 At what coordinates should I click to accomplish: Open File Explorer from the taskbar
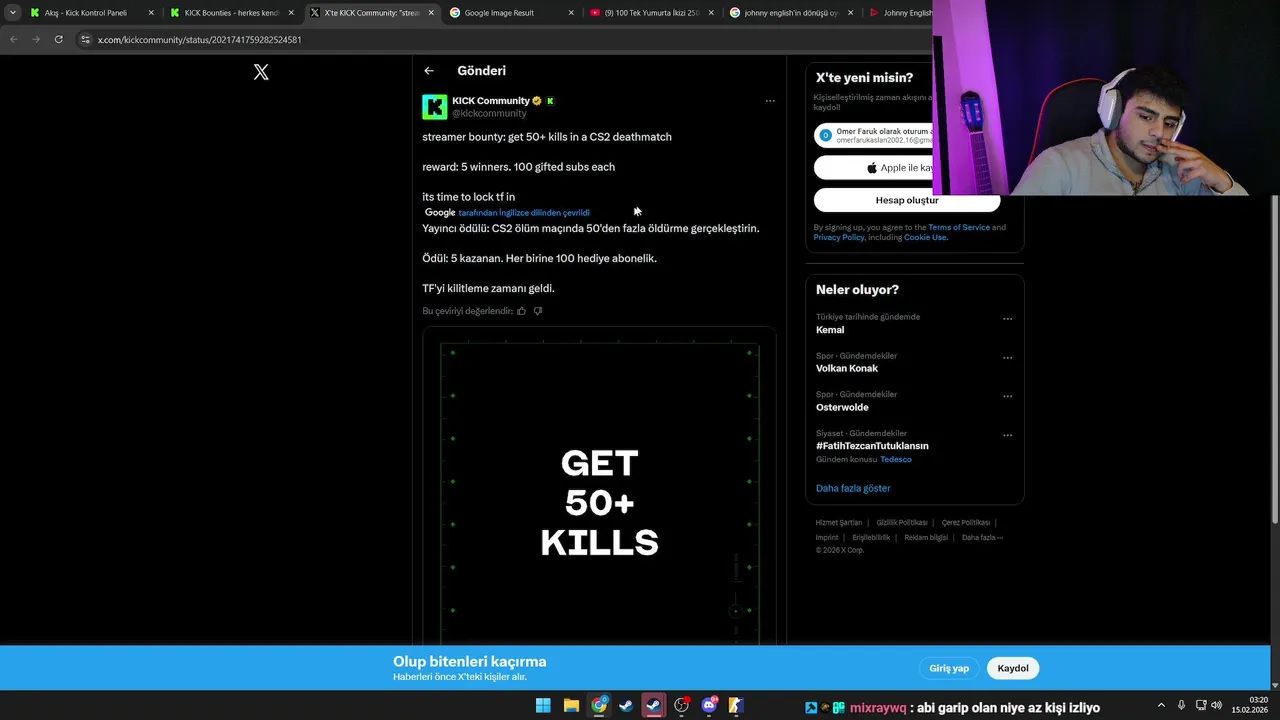571,706
